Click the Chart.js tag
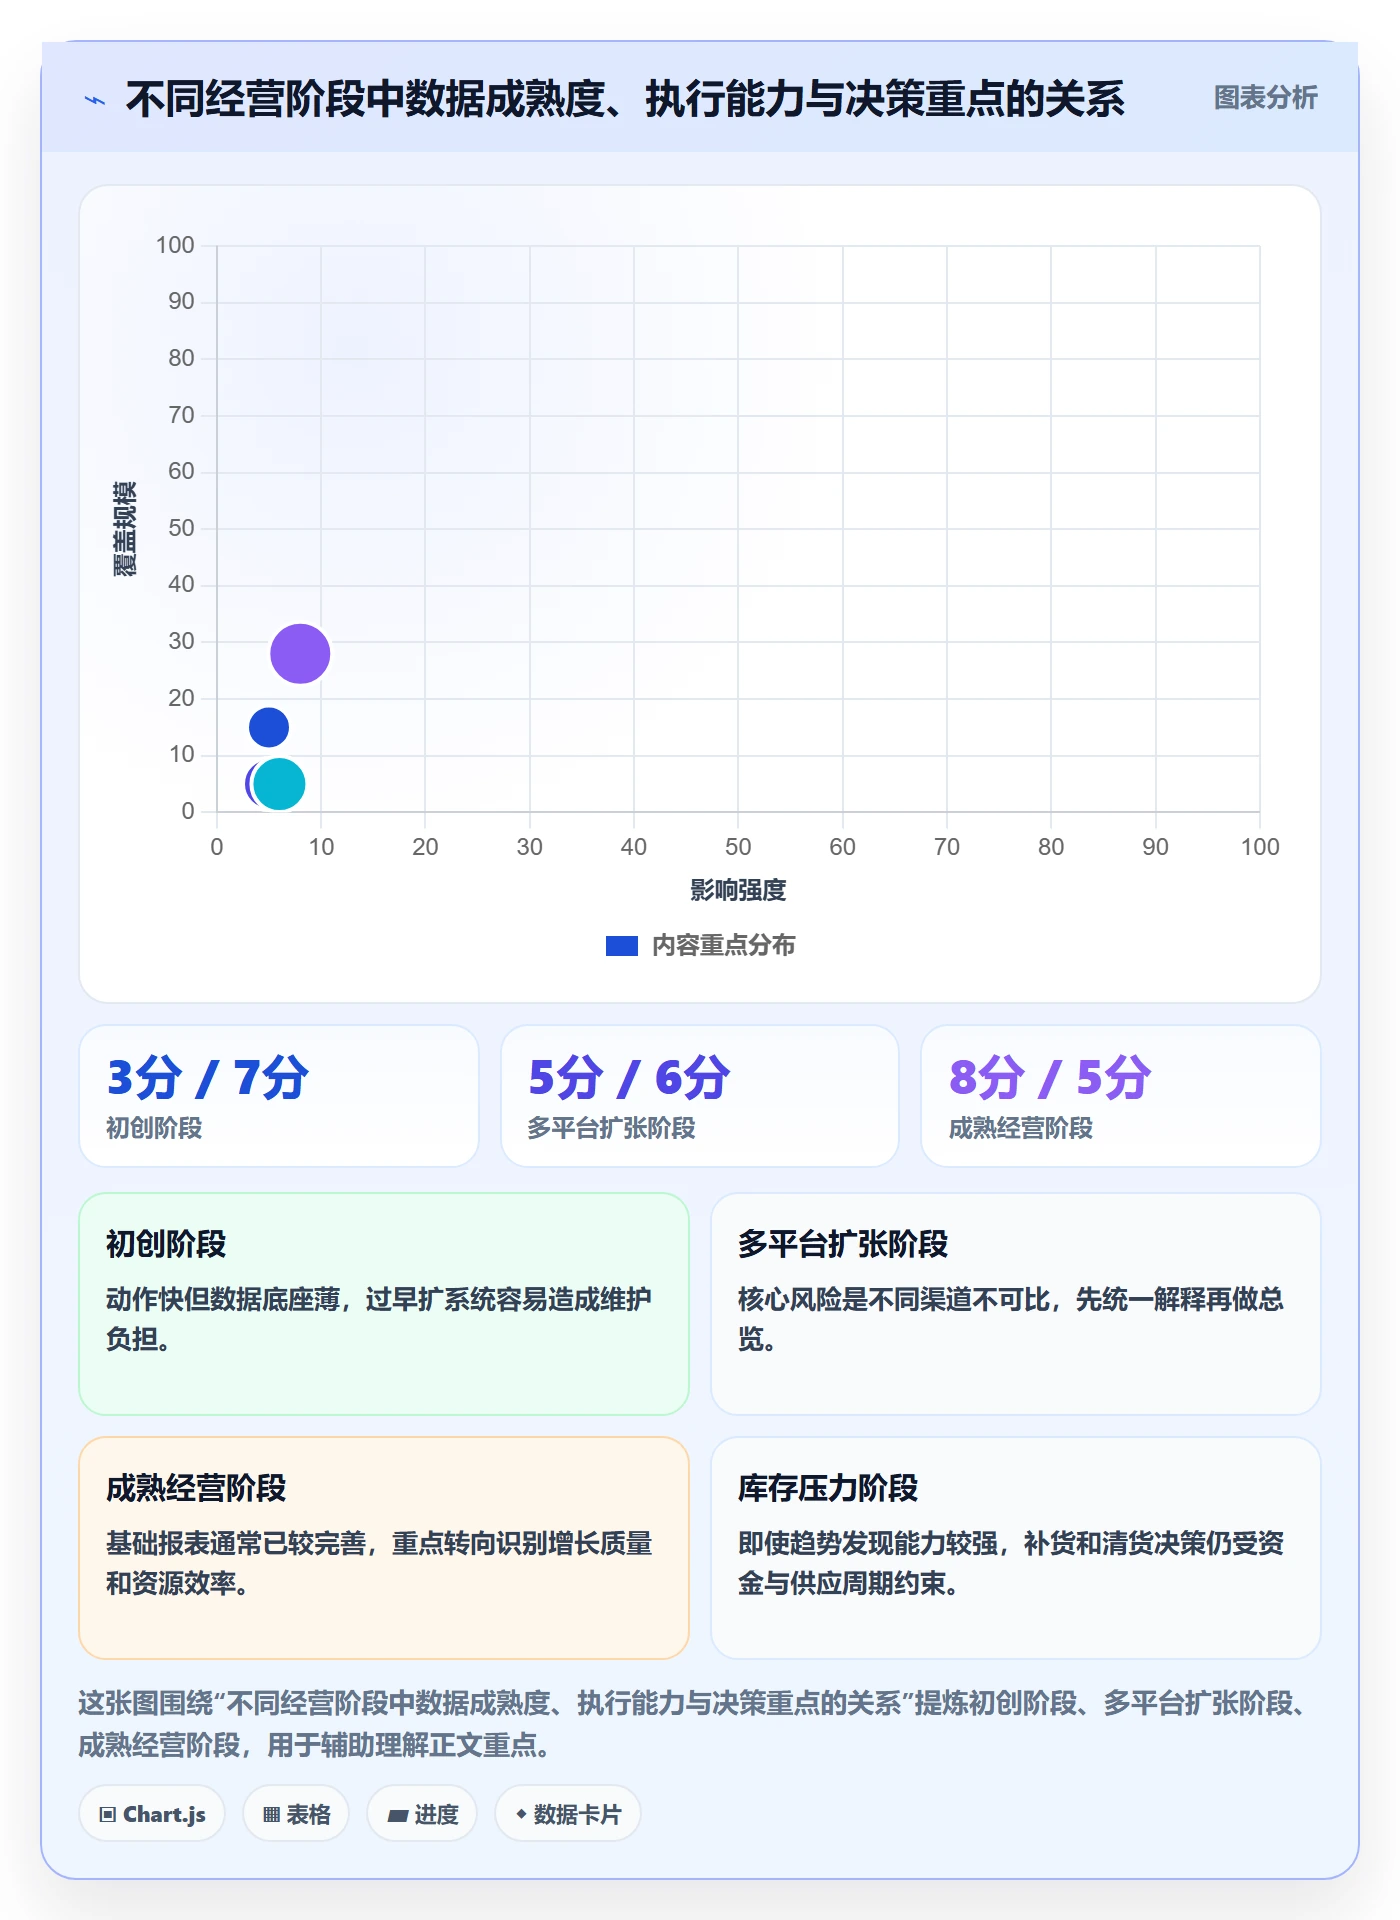The height and width of the screenshot is (1920, 1400). tap(152, 1814)
